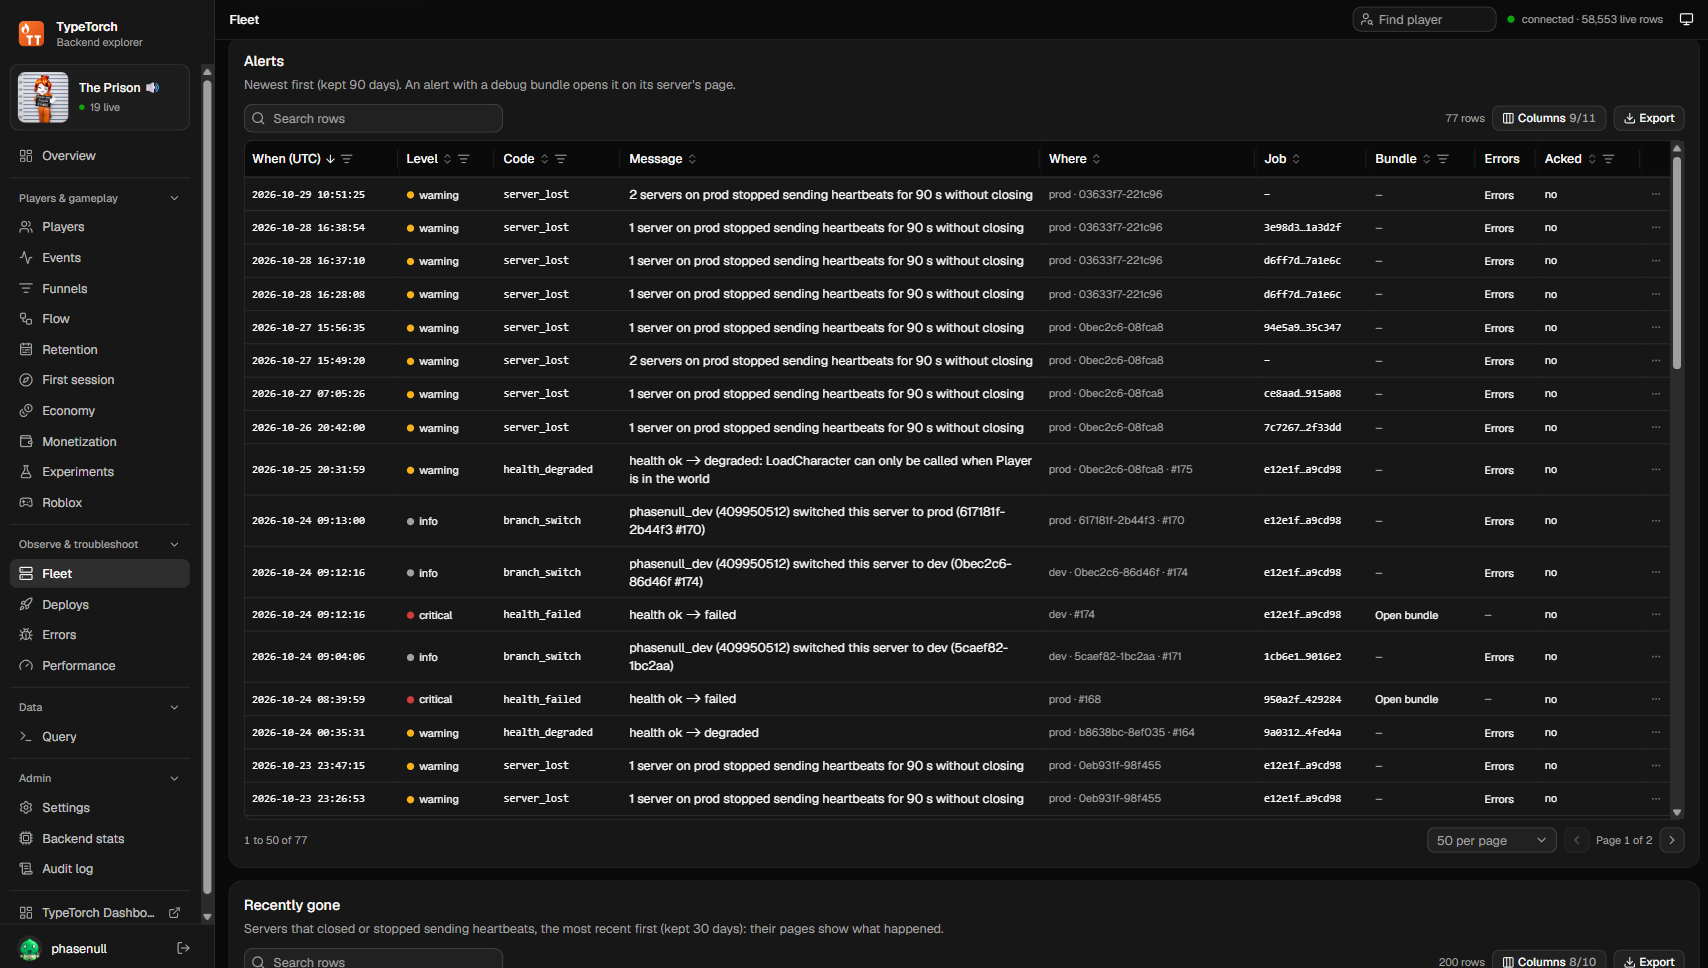This screenshot has width=1708, height=968.
Task: Click filter icon on Acked column
Action: (x=1609, y=159)
